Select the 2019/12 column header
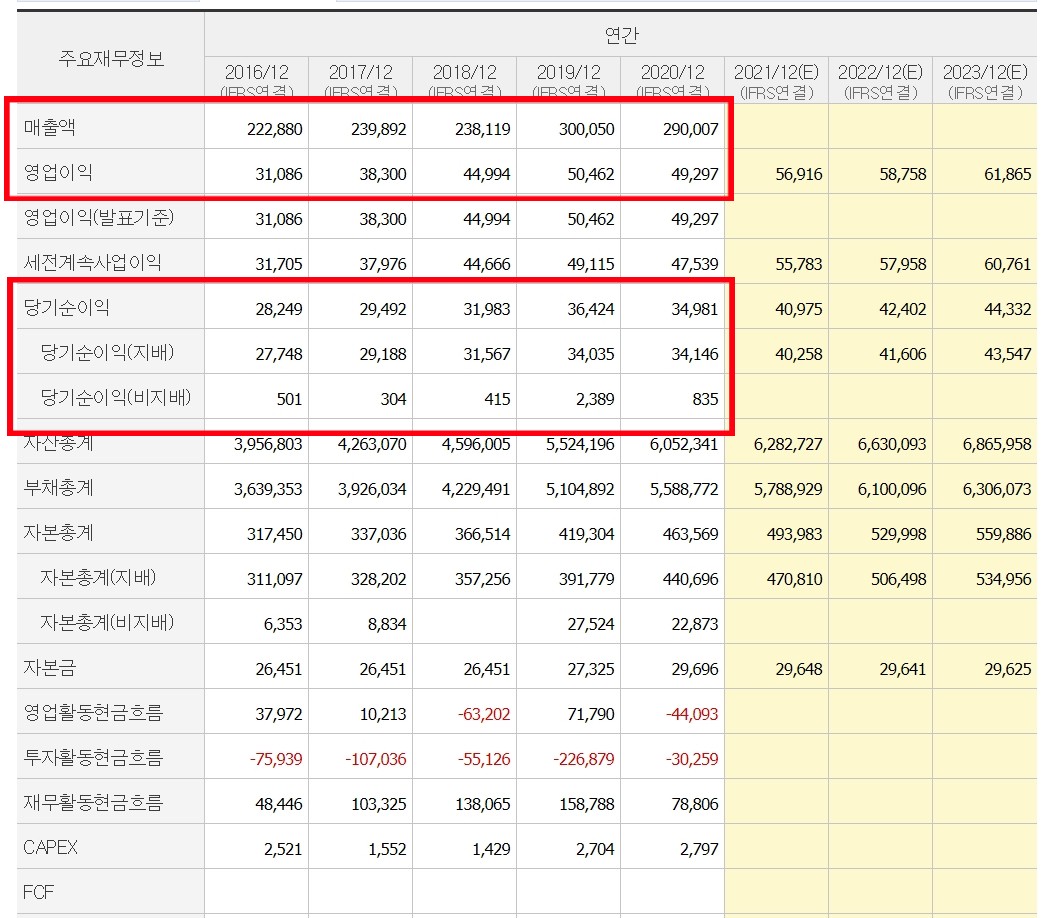 (568, 80)
